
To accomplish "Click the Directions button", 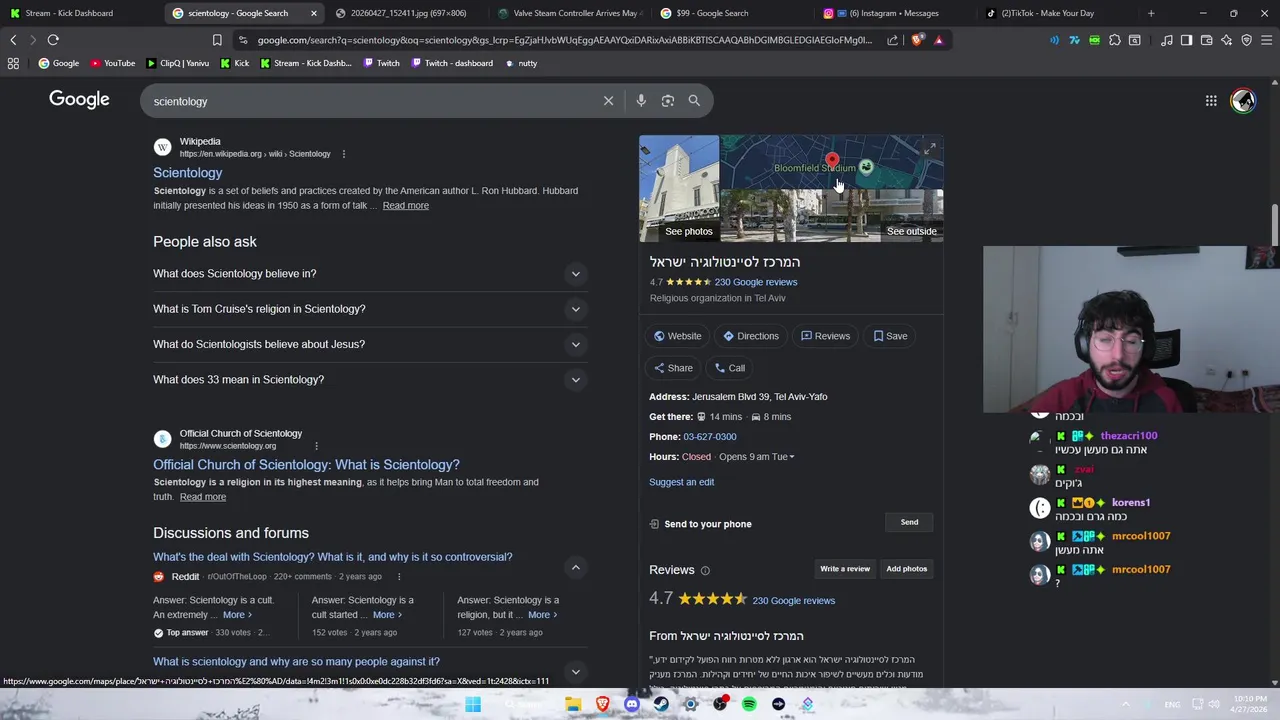I will coord(751,336).
